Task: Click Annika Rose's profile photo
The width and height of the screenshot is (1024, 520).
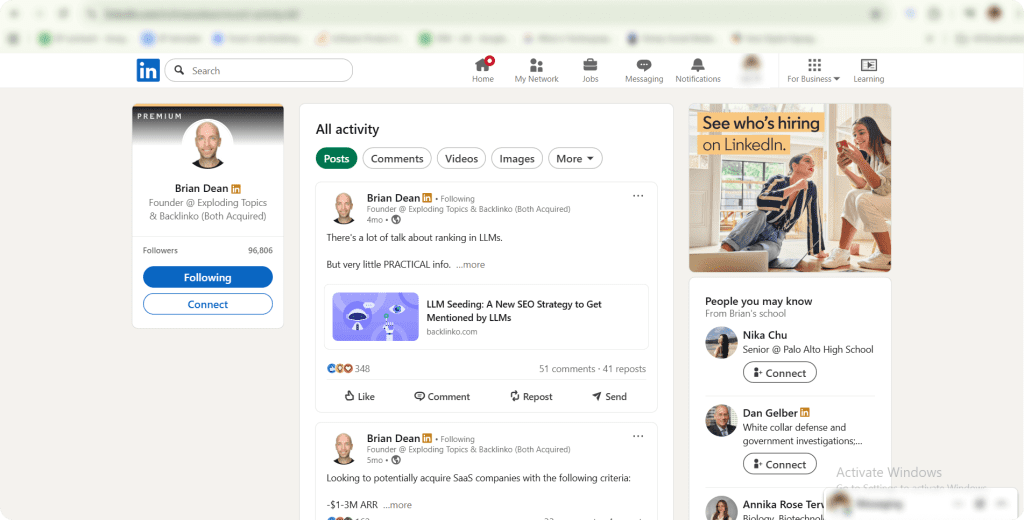Action: pos(721,508)
